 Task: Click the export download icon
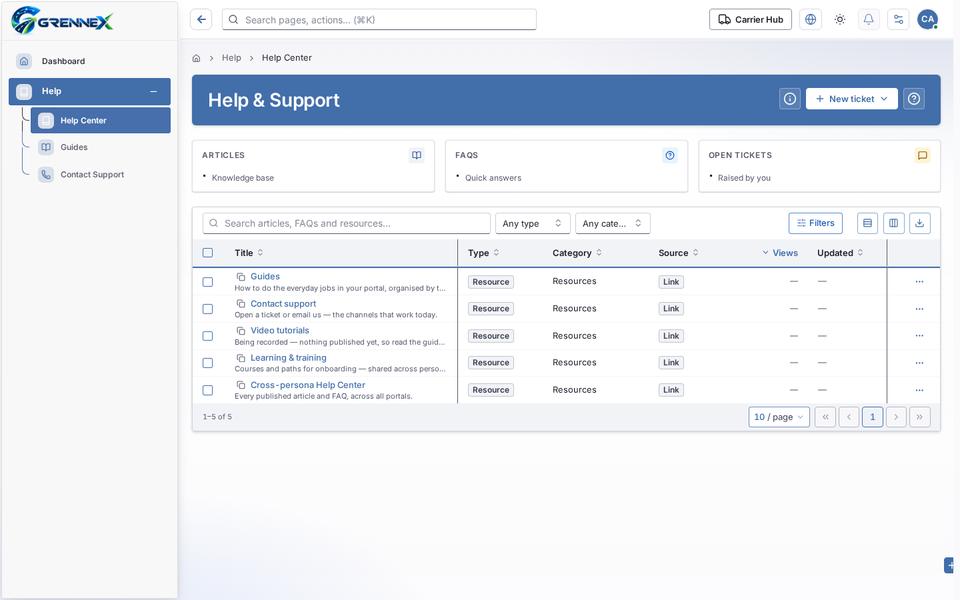920,223
